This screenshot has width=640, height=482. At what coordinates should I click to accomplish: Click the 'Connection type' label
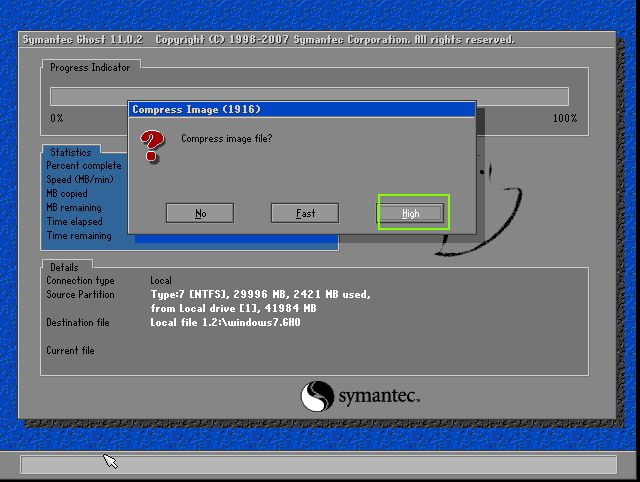(x=80, y=281)
